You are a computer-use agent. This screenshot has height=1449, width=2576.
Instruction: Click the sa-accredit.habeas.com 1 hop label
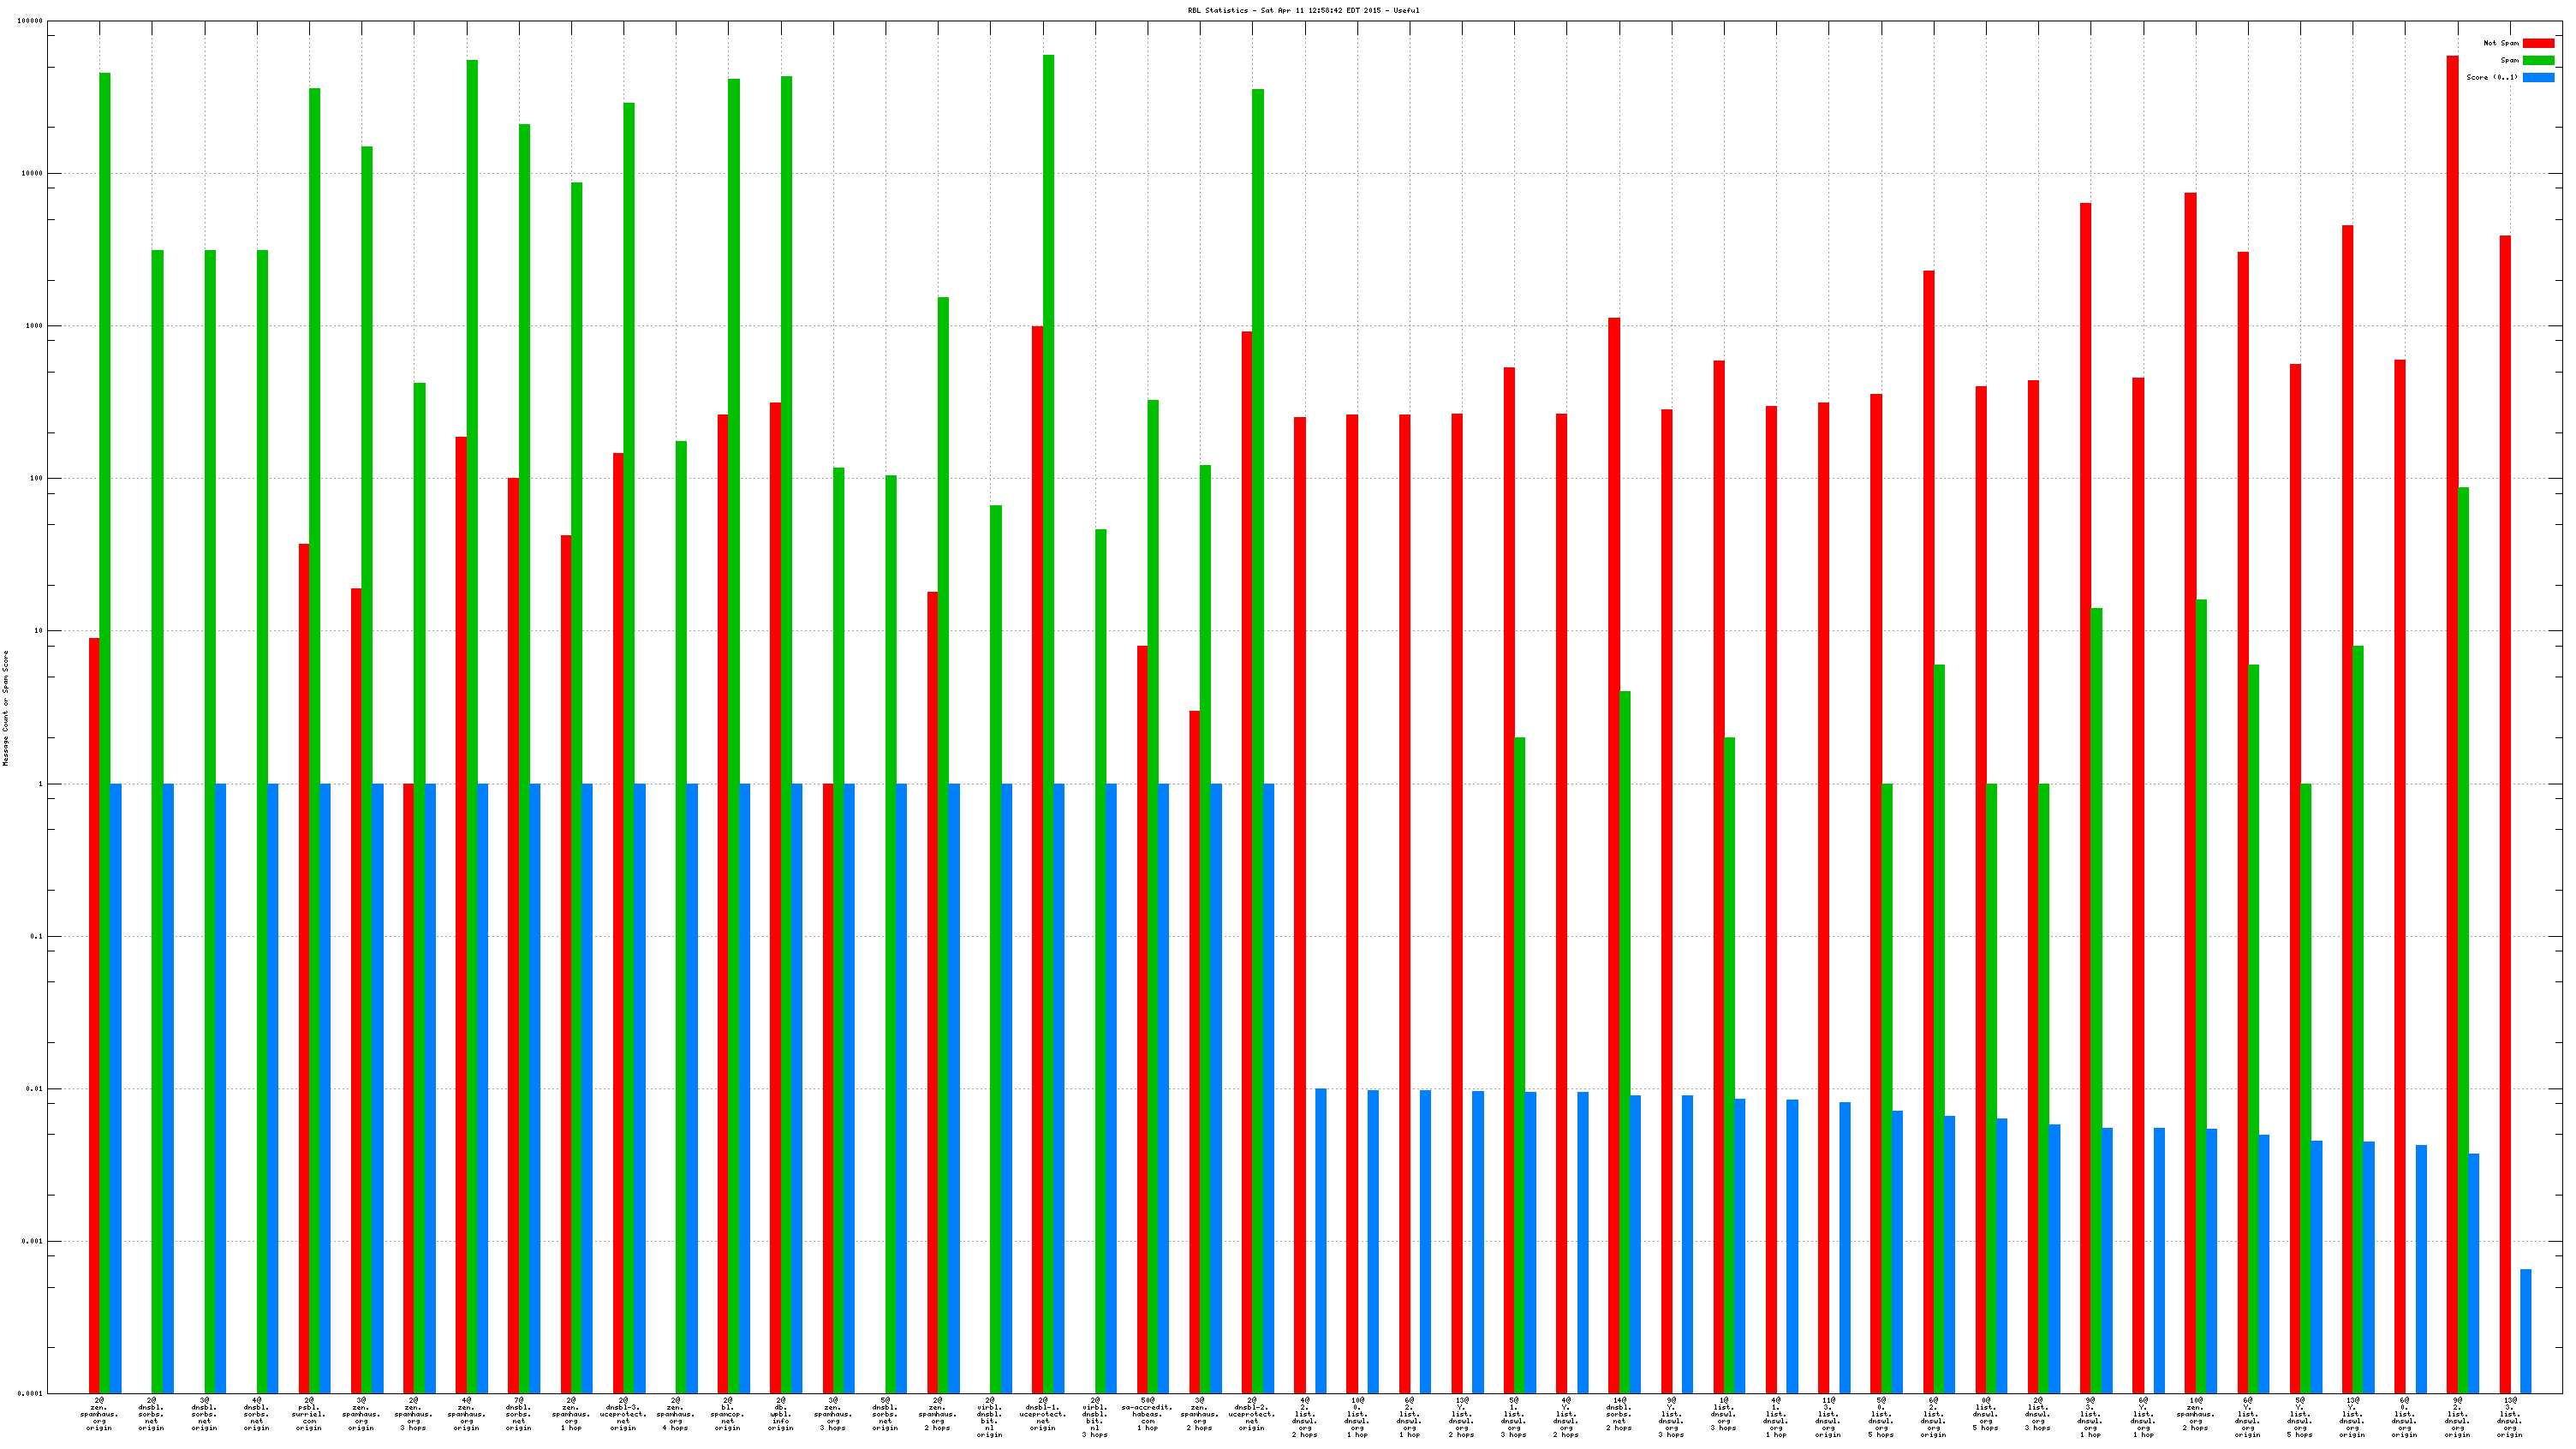[x=1147, y=1414]
